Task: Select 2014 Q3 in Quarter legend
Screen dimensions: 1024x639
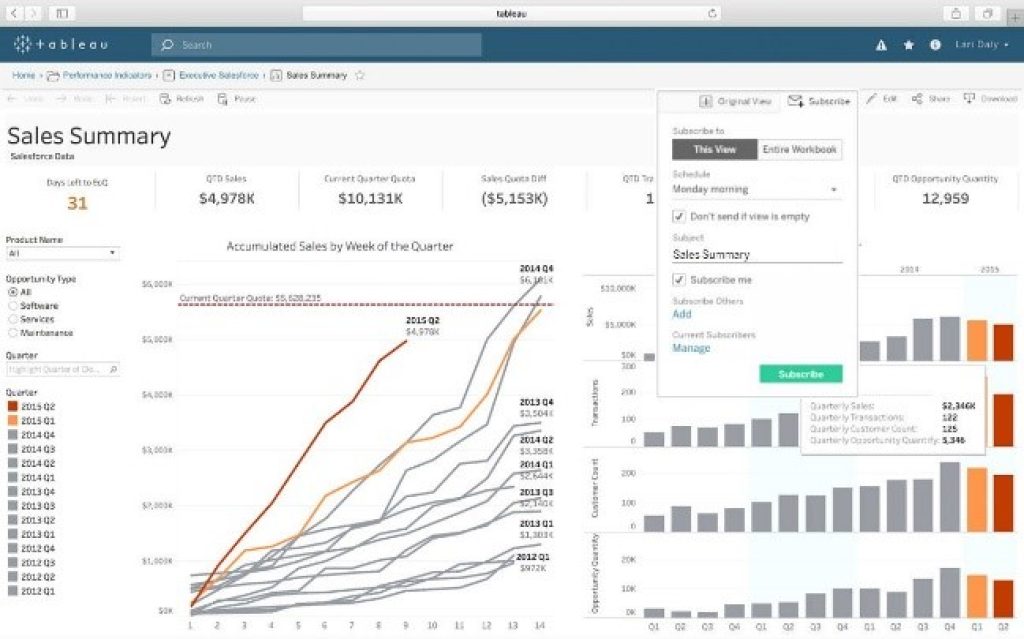Action: (x=38, y=449)
